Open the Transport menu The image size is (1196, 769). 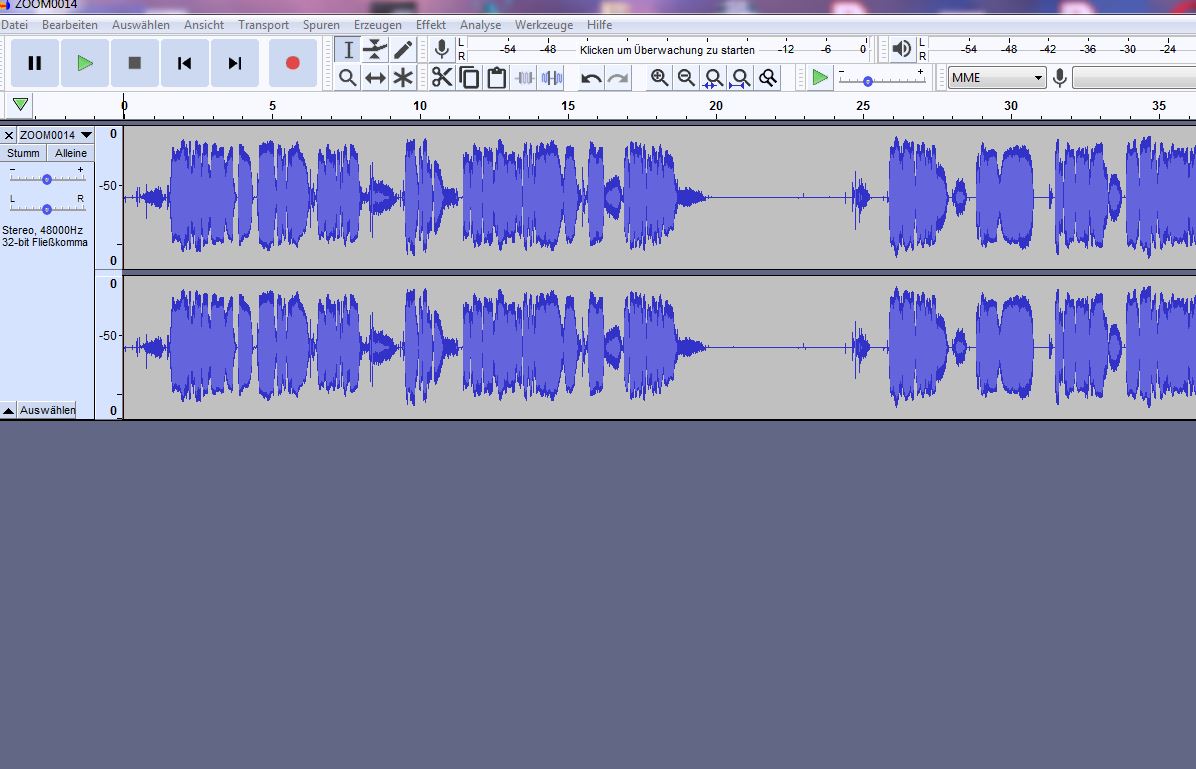pos(263,25)
